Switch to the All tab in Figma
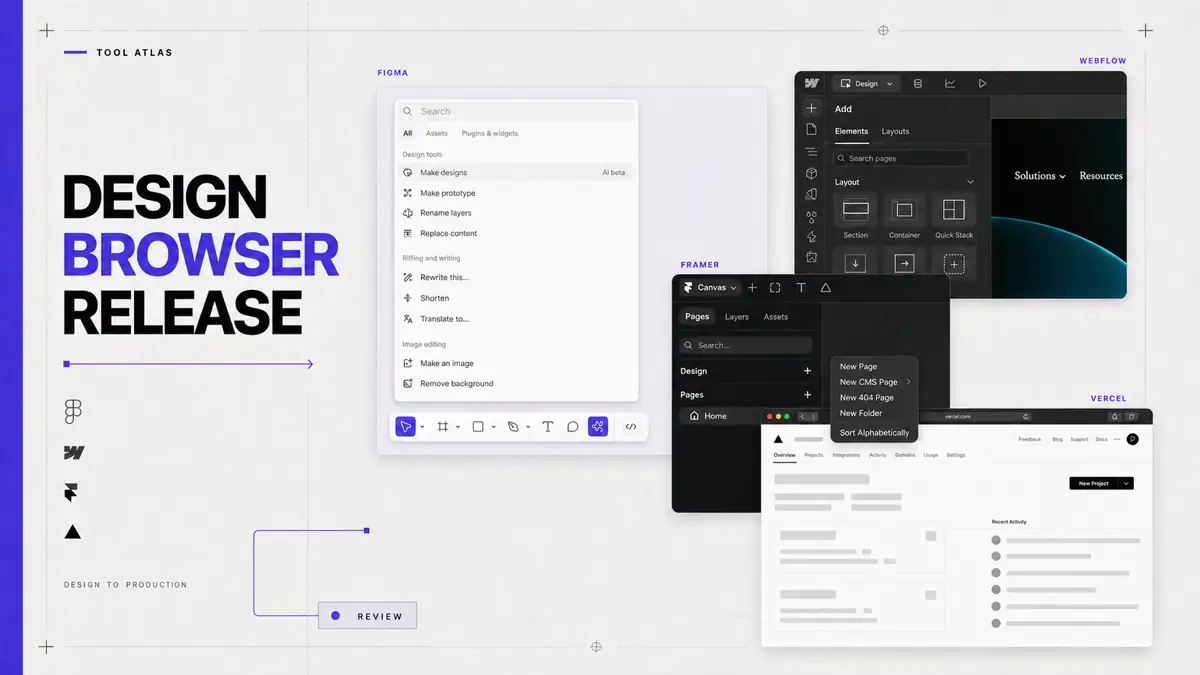This screenshot has height=675, width=1200. (408, 133)
